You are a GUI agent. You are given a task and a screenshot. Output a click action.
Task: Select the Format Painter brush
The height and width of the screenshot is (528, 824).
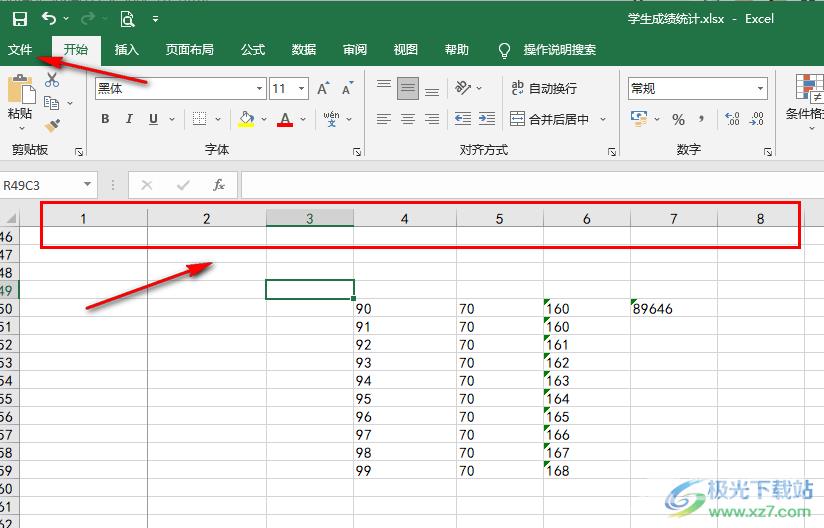coord(52,125)
